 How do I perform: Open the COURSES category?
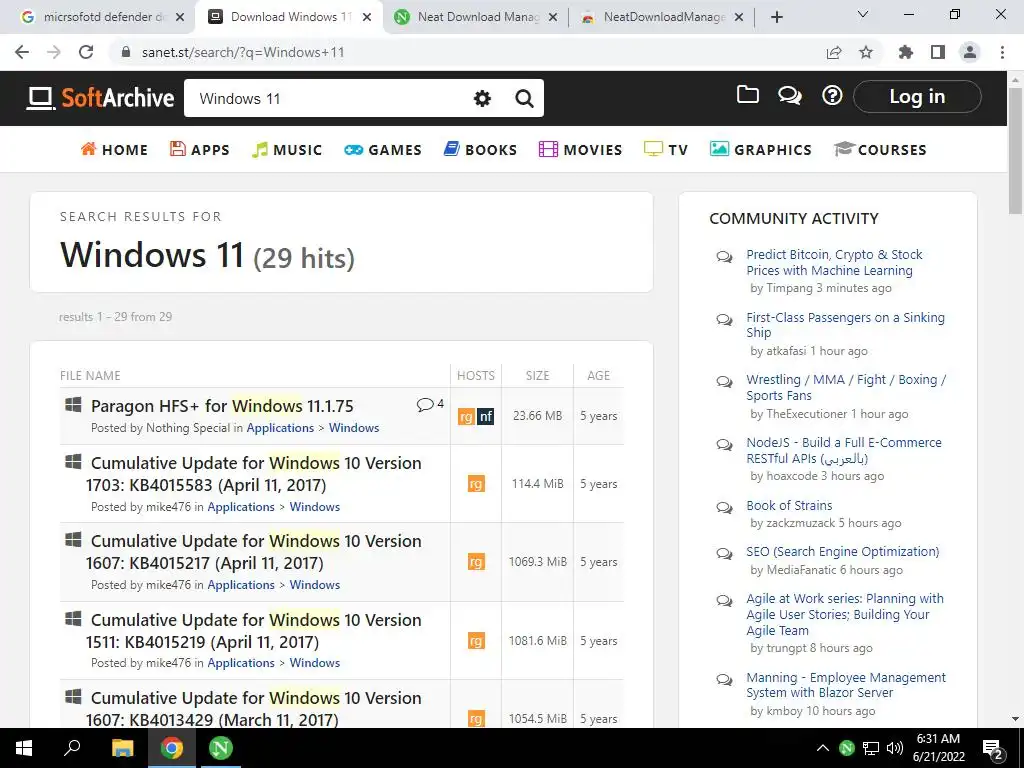tap(880, 150)
